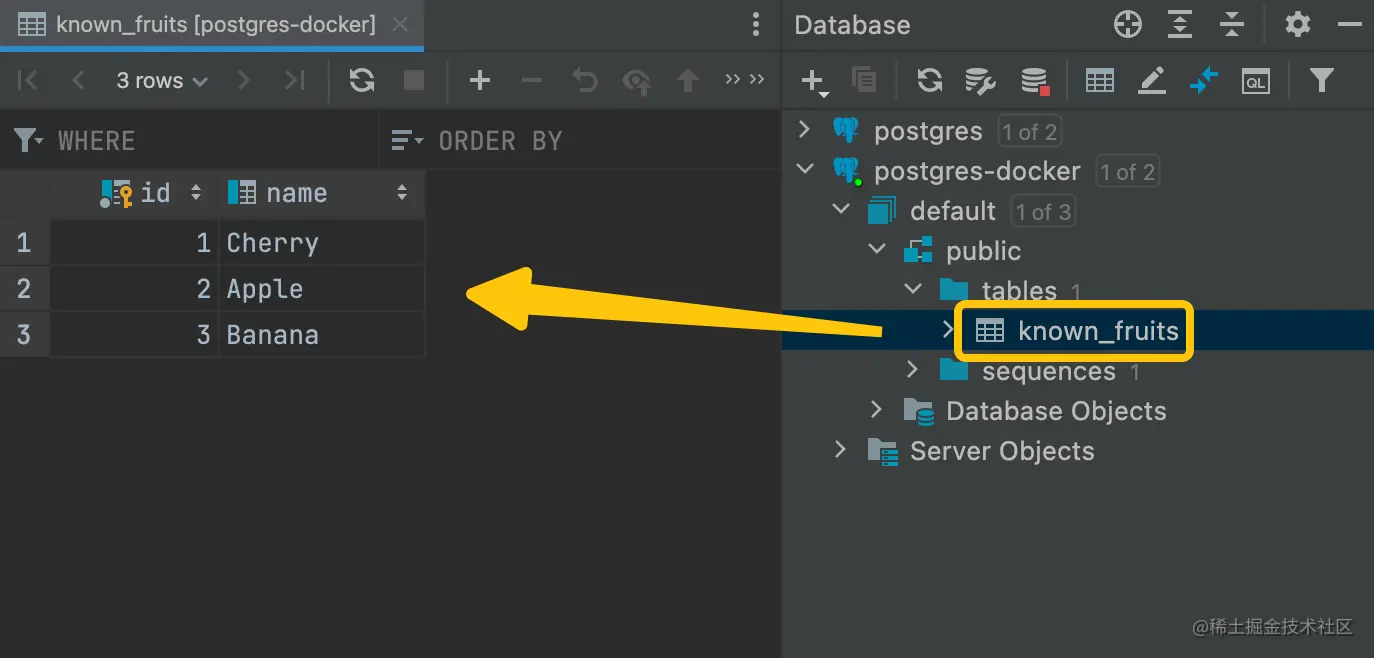
Task: Click '1 of 2' badge beside postgres-docker
Action: (x=1128, y=171)
